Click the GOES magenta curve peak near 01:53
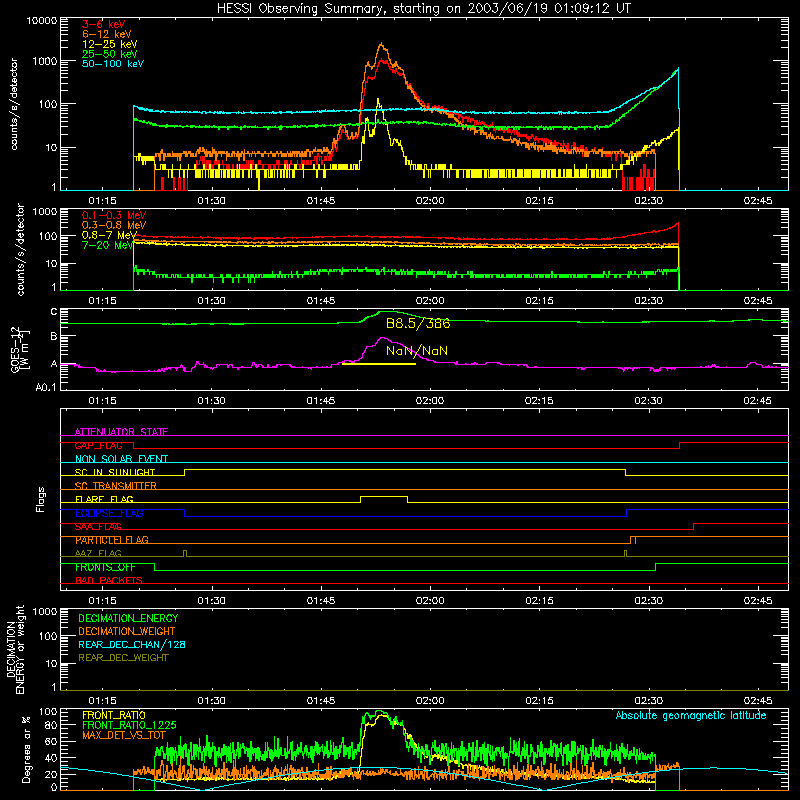This screenshot has width=800, height=800. tap(382, 338)
